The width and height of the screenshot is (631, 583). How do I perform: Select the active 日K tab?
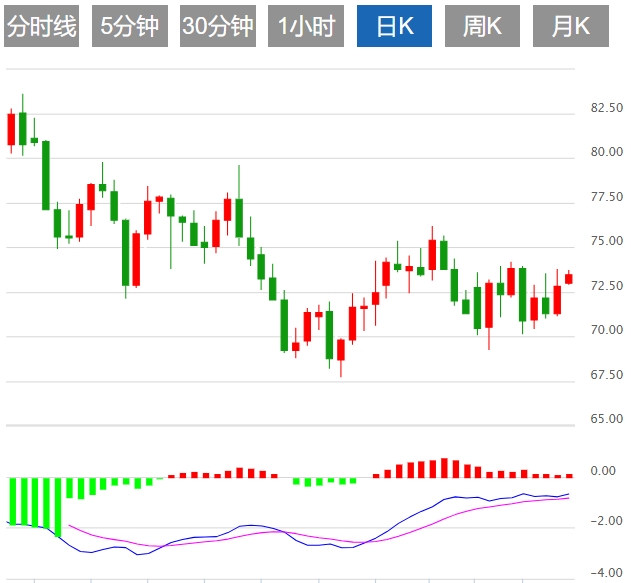(395, 27)
